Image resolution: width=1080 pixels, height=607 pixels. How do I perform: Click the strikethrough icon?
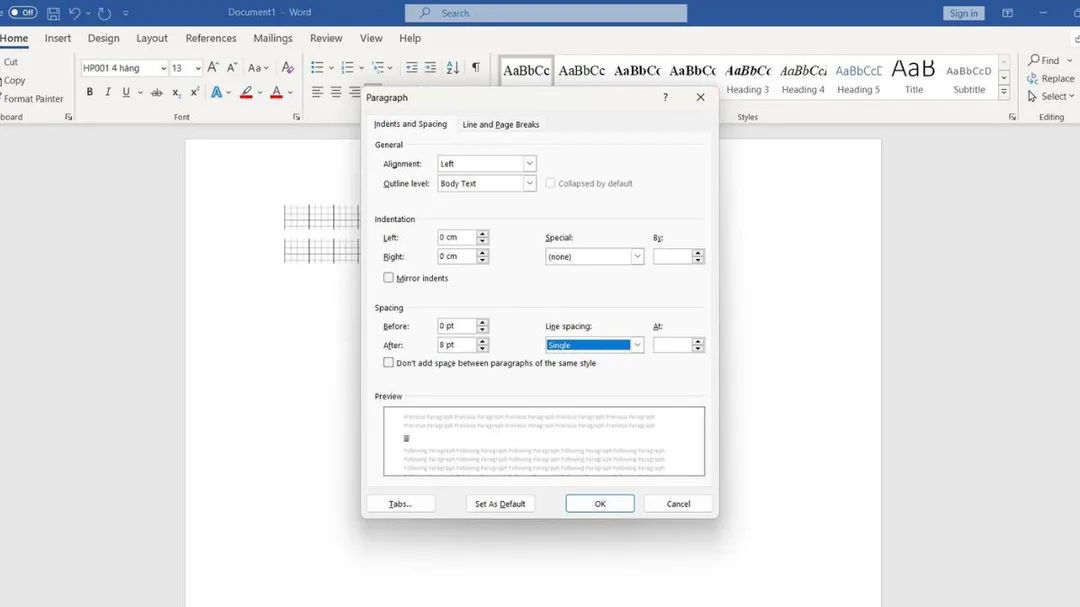tap(156, 92)
